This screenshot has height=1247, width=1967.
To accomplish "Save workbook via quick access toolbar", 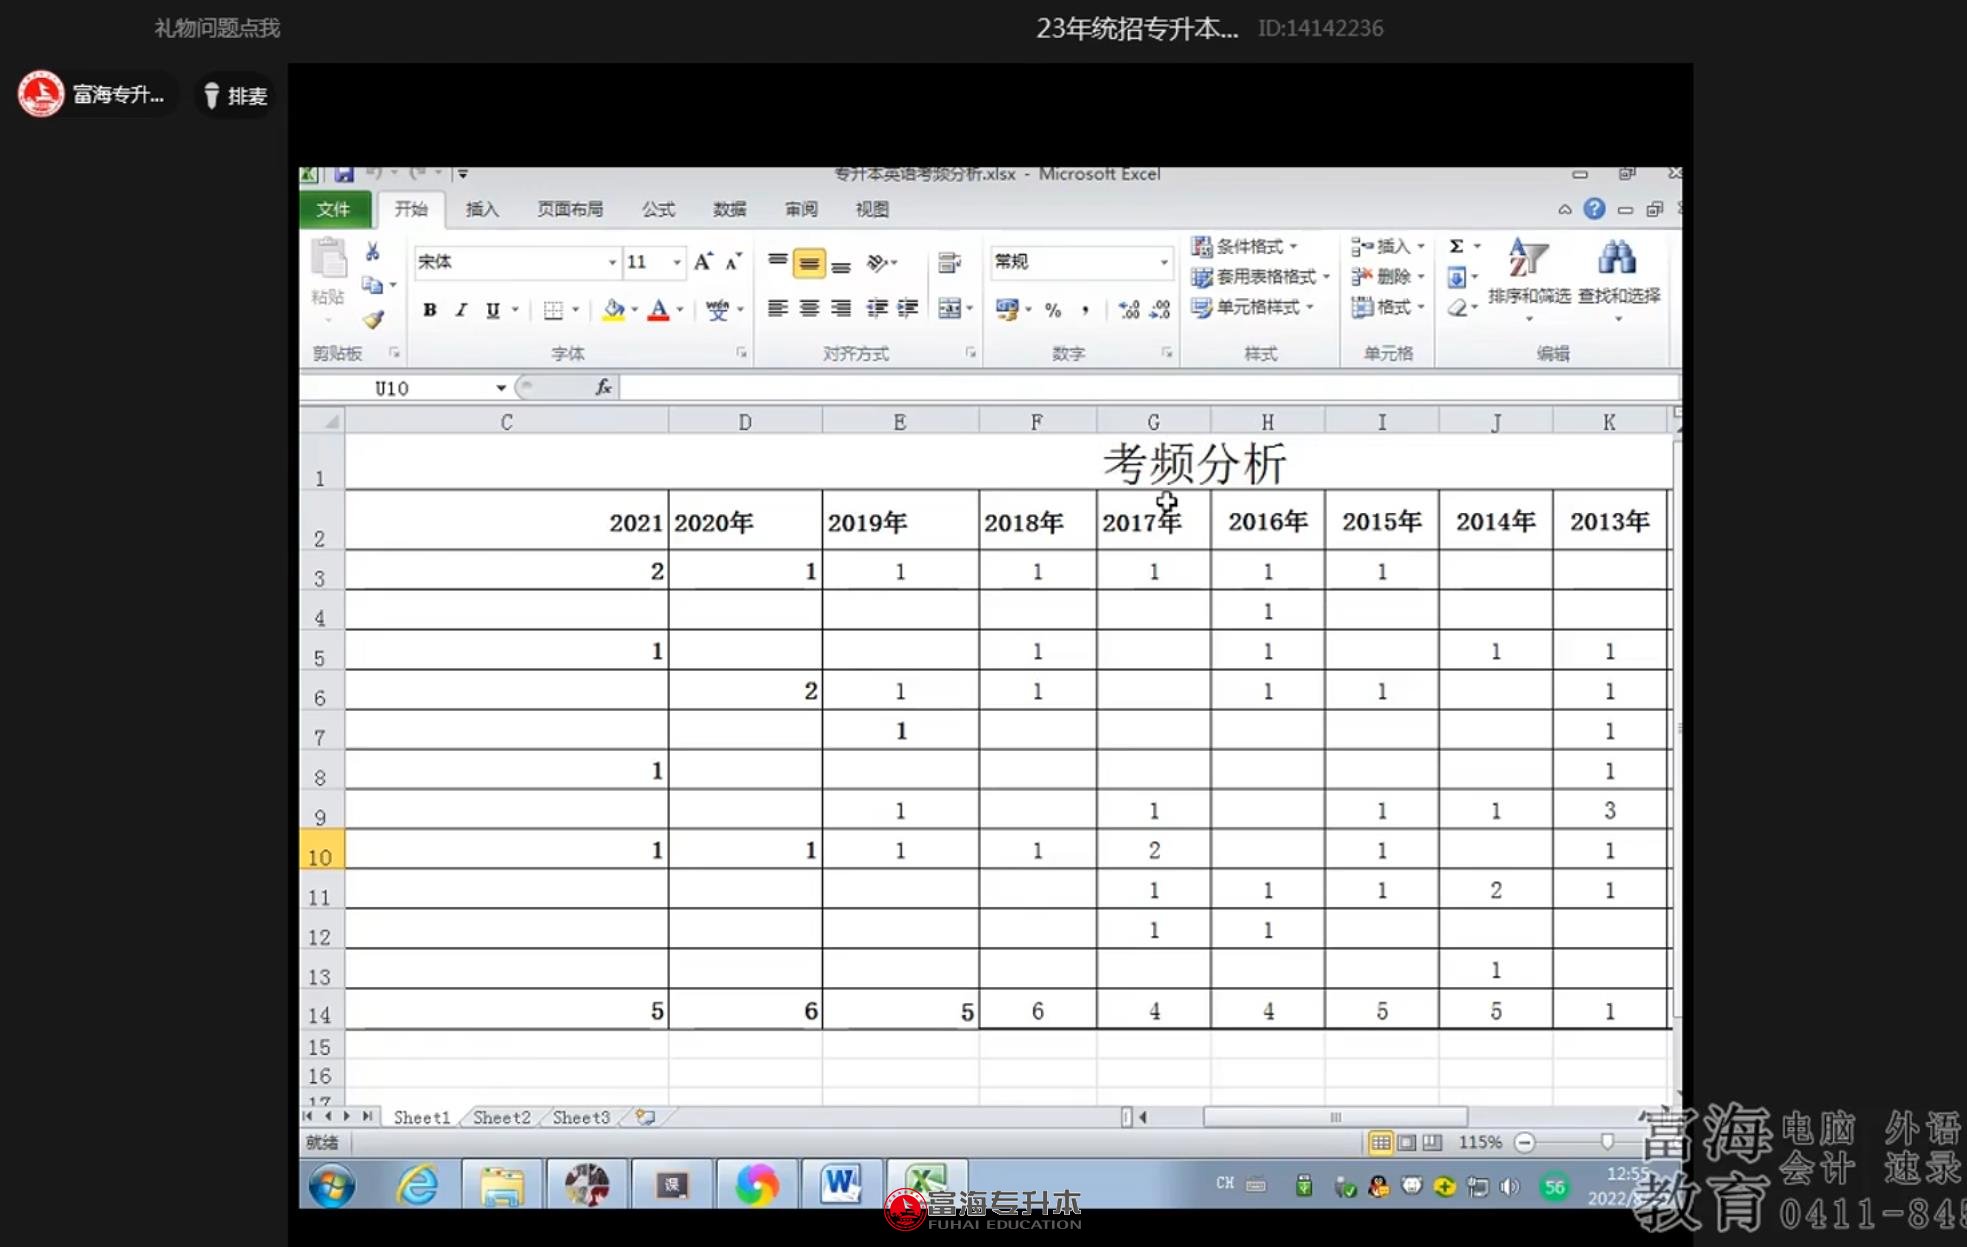I will 344,174.
